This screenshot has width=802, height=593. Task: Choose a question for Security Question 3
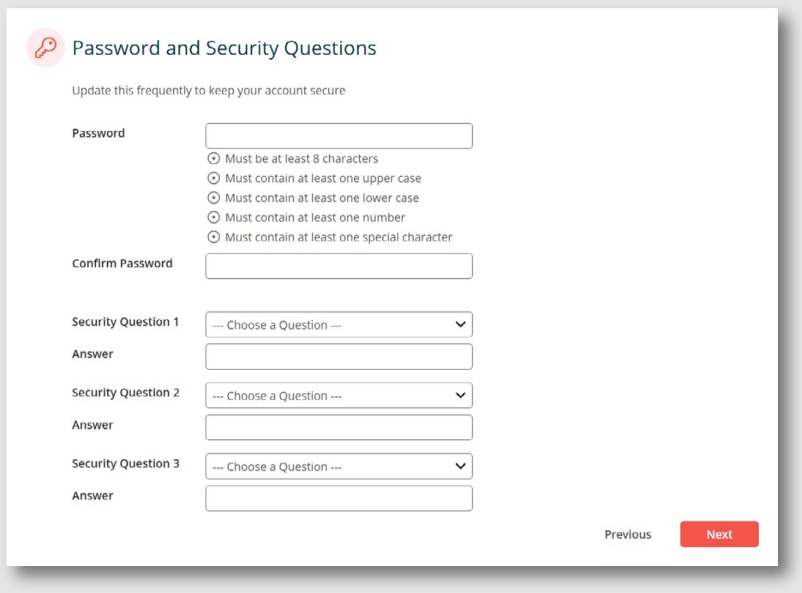pyautogui.click(x=338, y=467)
